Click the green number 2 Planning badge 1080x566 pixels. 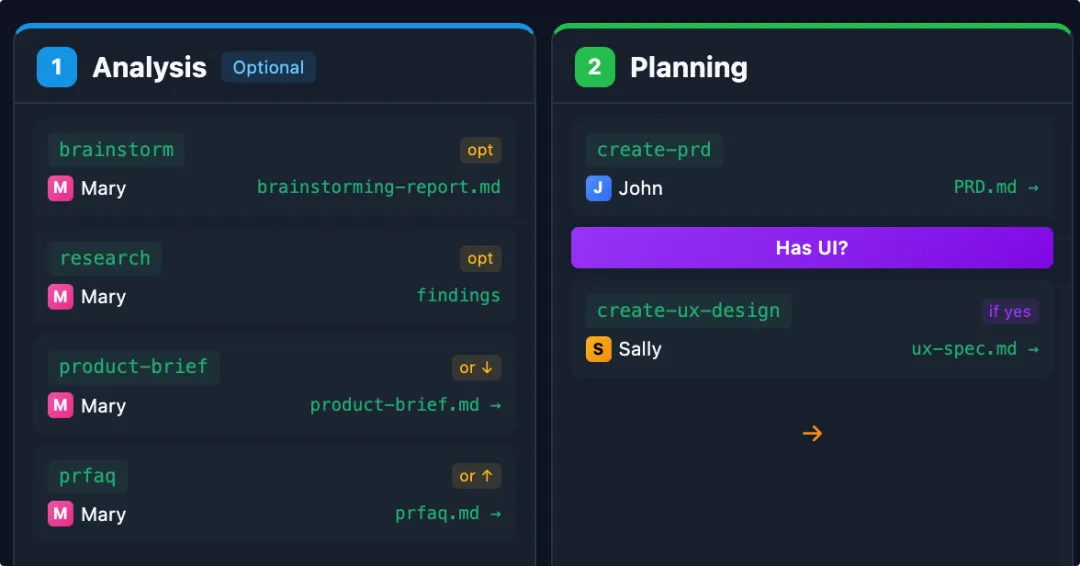pos(594,67)
